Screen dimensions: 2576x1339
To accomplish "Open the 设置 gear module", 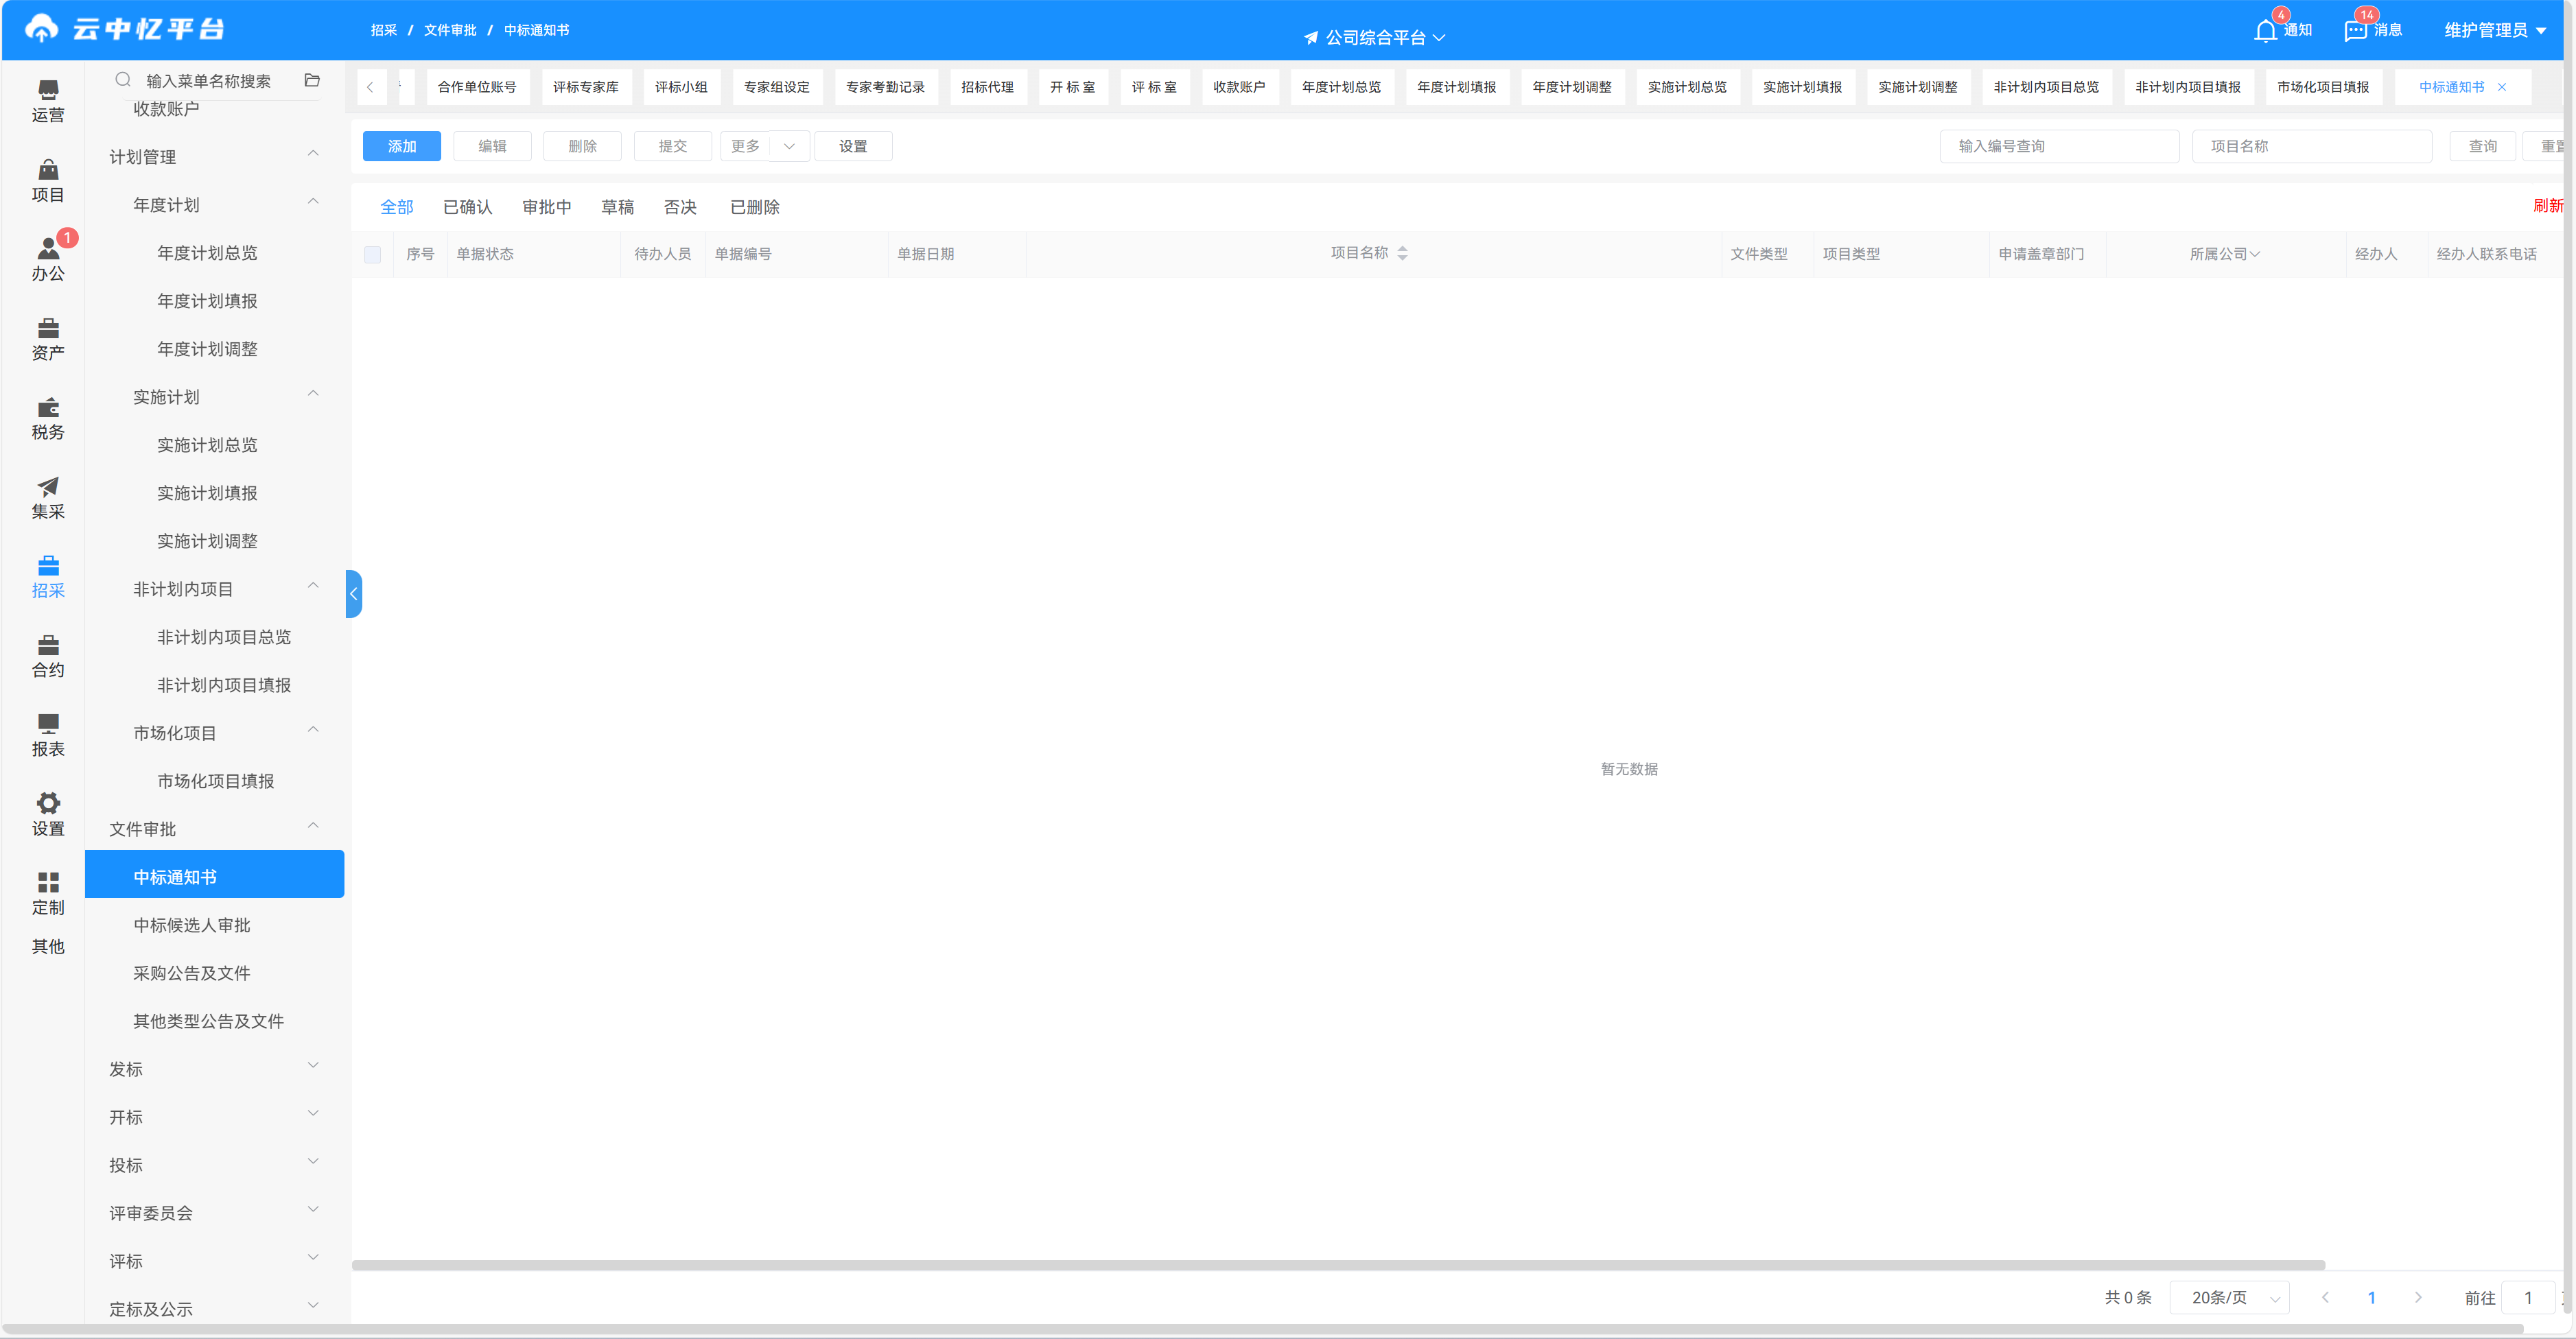I will tap(47, 815).
